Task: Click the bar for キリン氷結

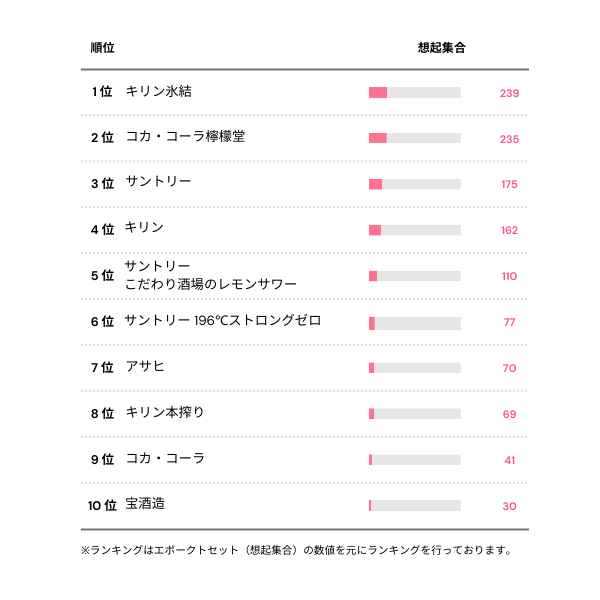Action: [414, 93]
